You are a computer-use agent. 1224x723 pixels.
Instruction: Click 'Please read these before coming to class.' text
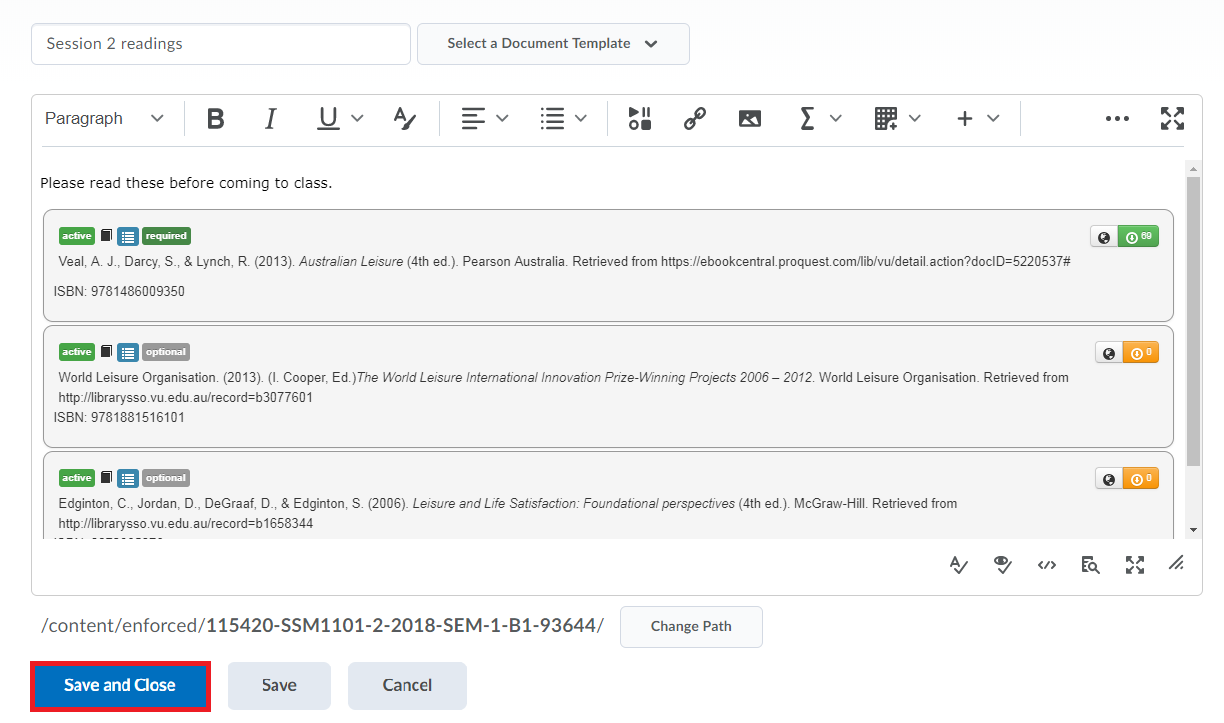[x=186, y=184]
